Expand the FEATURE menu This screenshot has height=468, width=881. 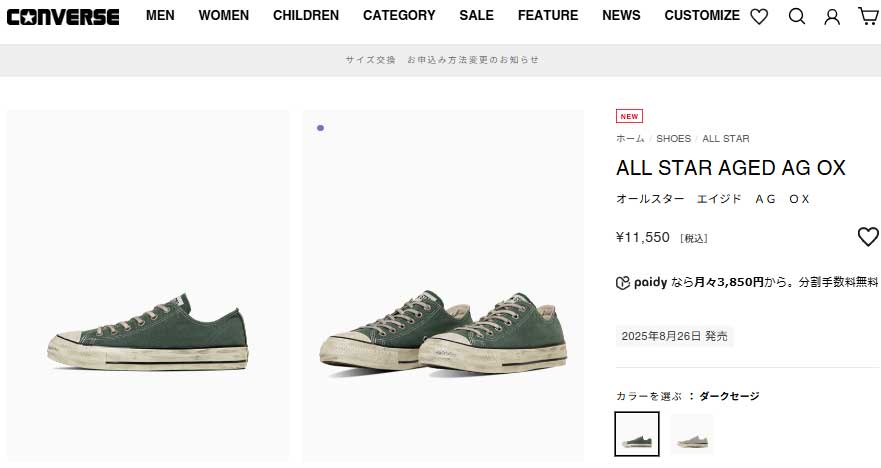548,16
